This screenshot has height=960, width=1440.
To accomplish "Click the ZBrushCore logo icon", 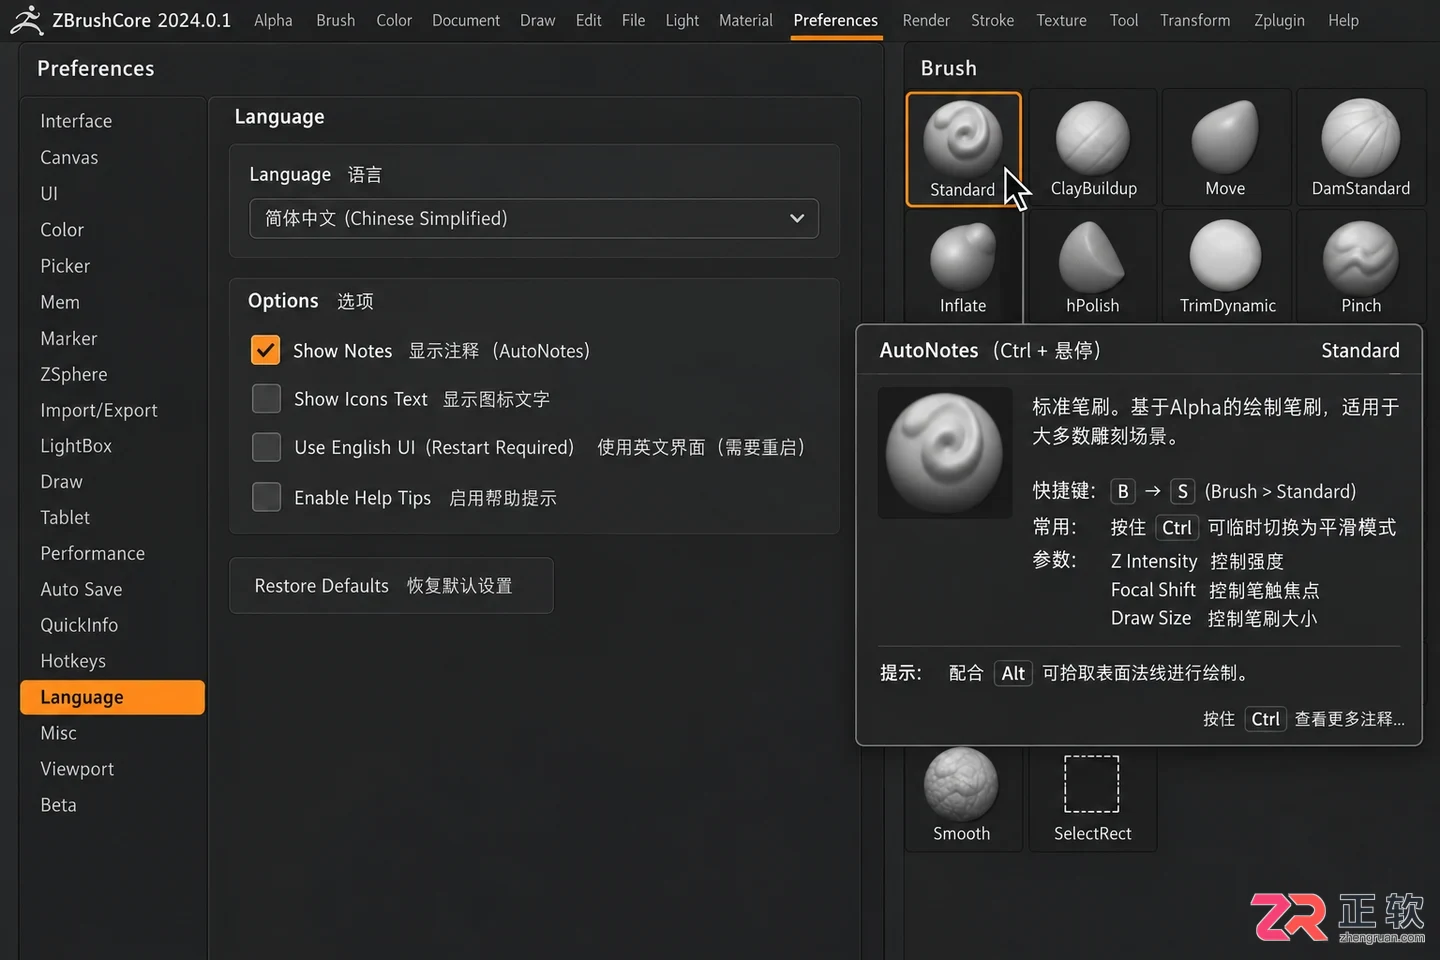I will tap(27, 20).
